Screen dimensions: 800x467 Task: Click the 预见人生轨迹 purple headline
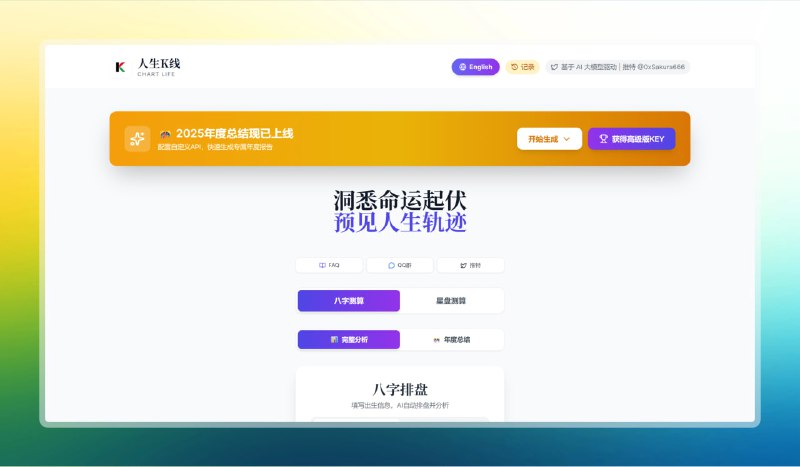tap(400, 223)
